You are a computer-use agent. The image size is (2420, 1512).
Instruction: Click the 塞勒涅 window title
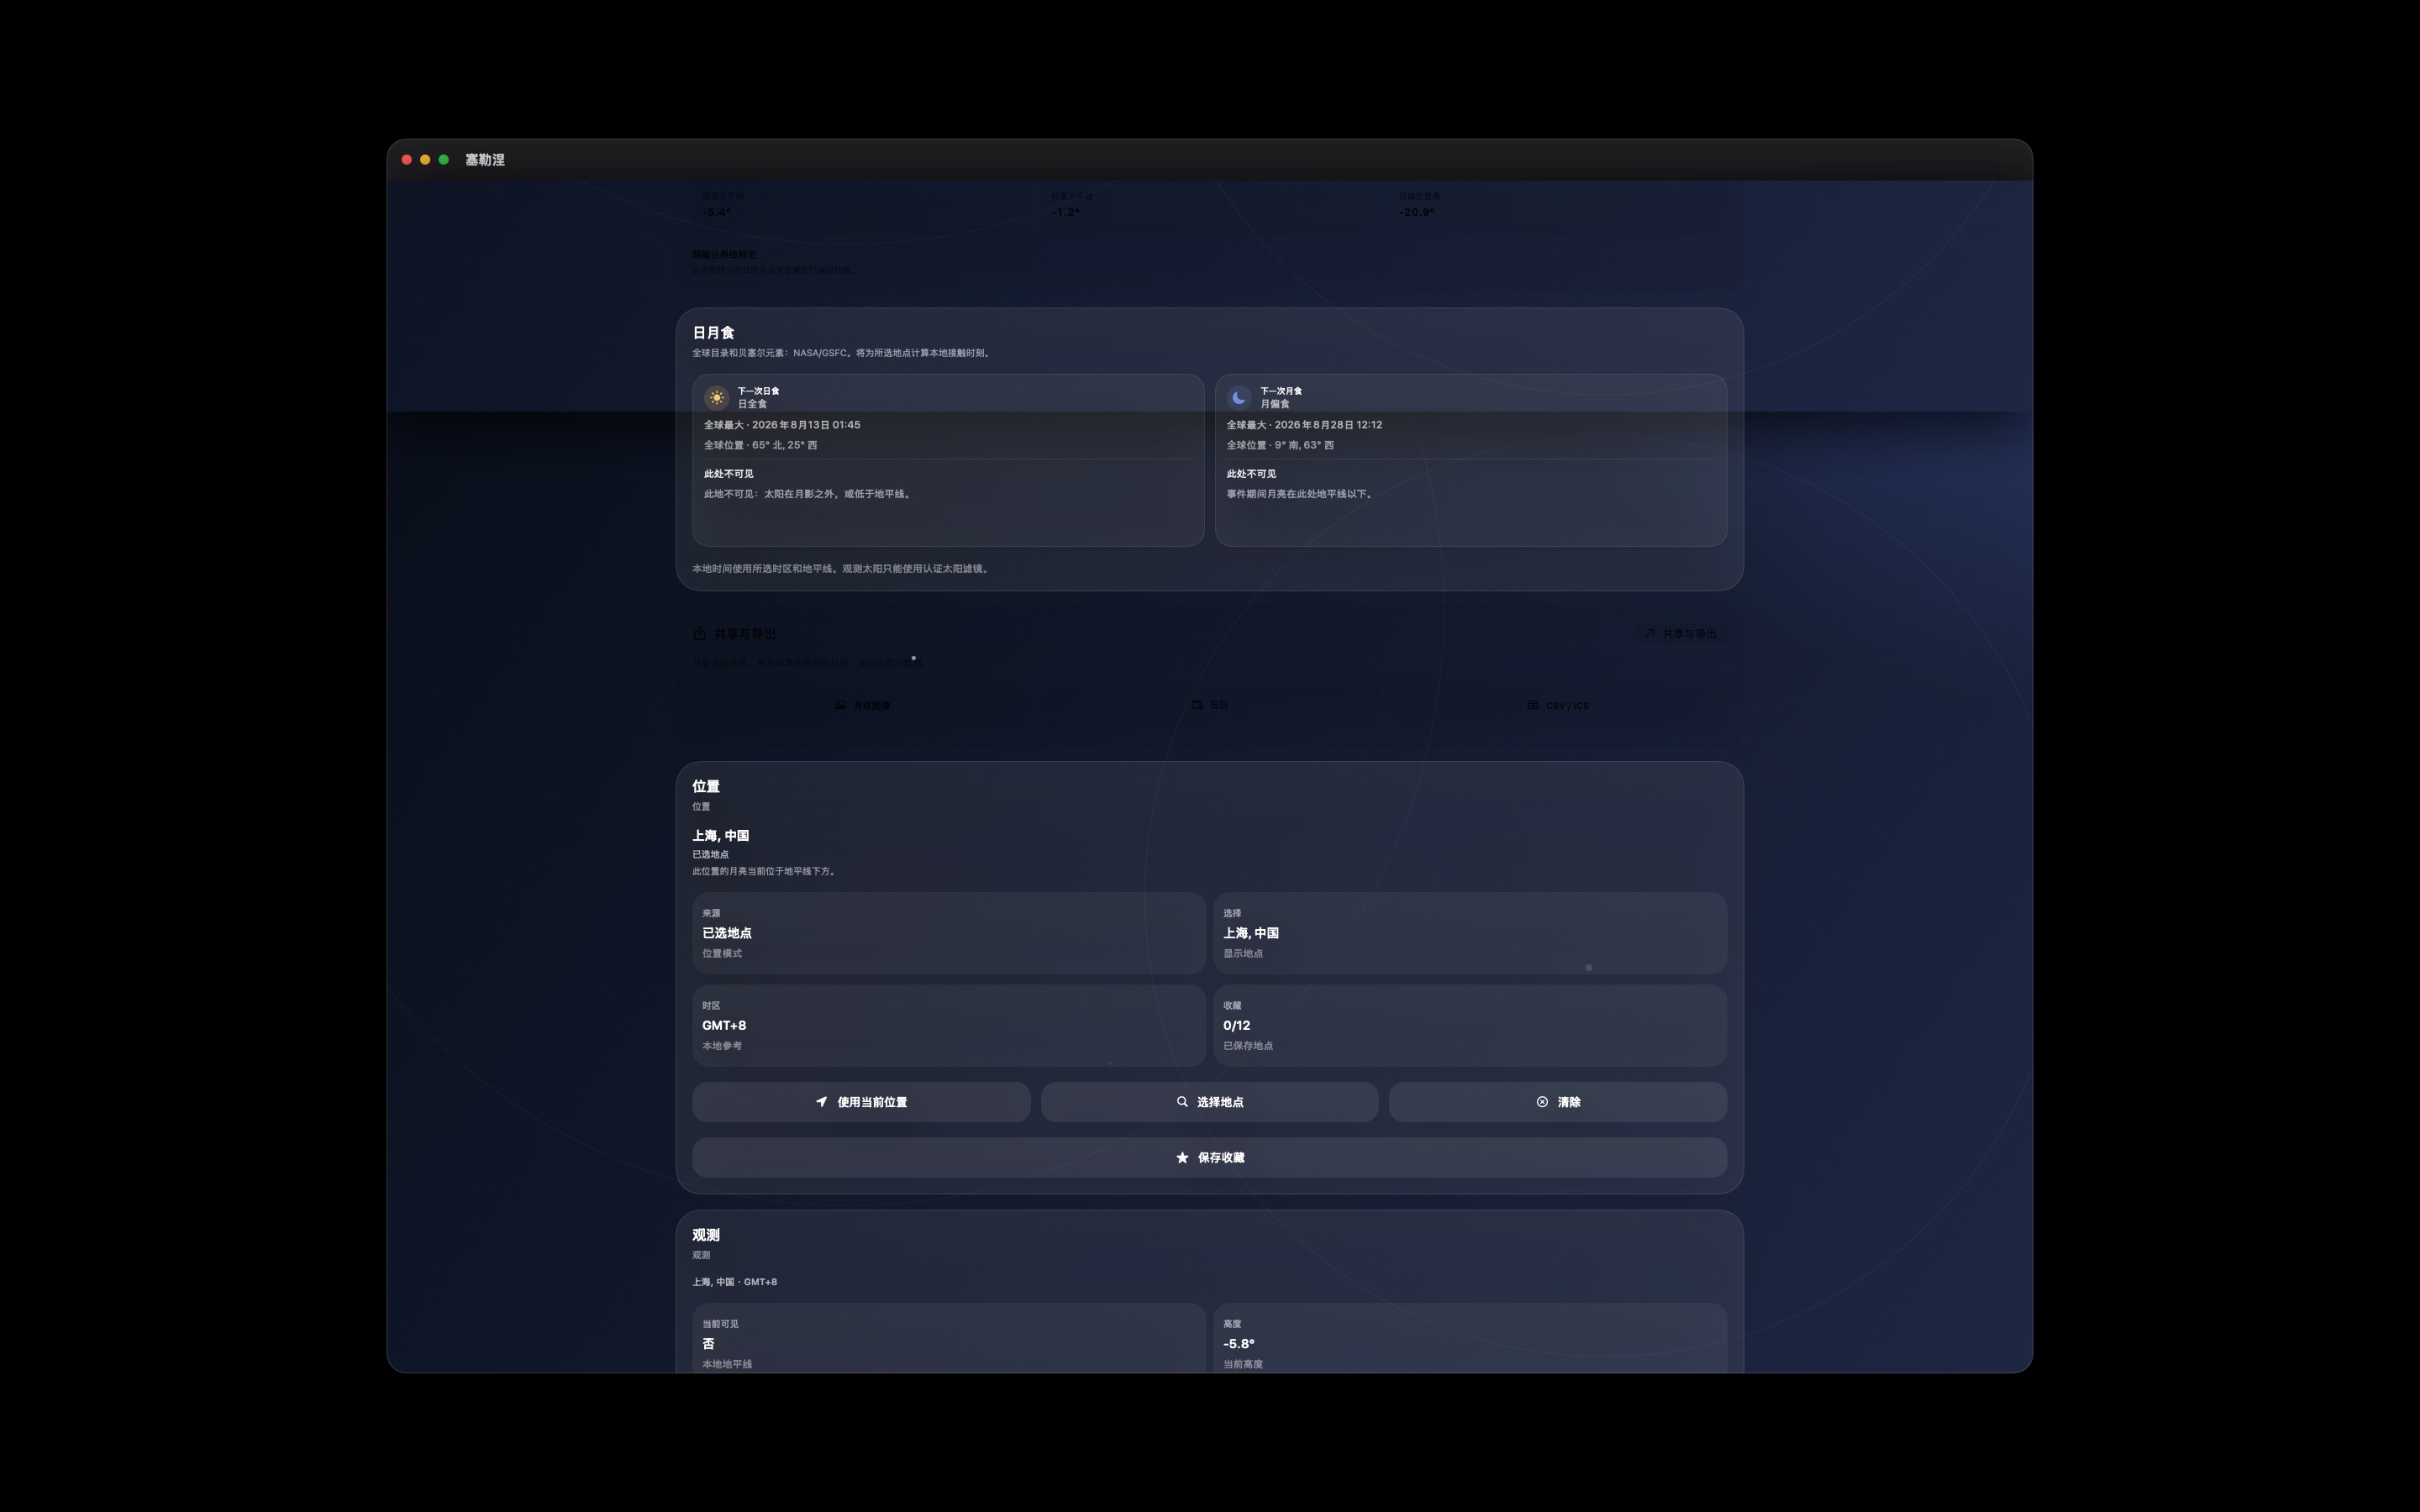coord(485,160)
